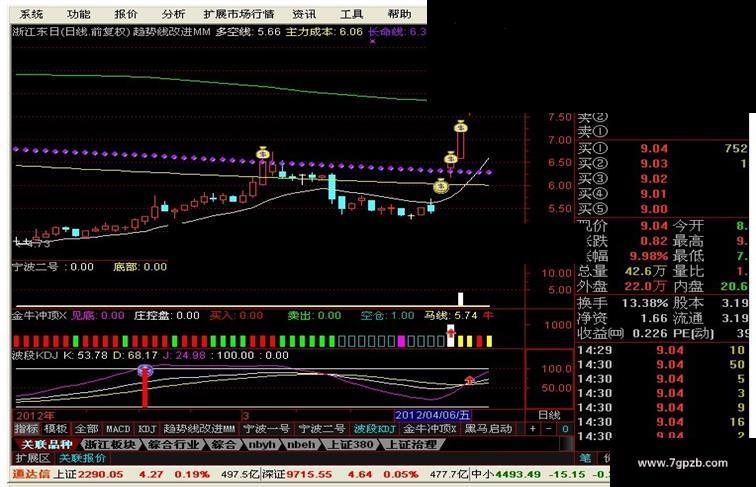Click the 买⑤ price 9.00
This screenshot has width=756, height=487.
click(x=654, y=209)
